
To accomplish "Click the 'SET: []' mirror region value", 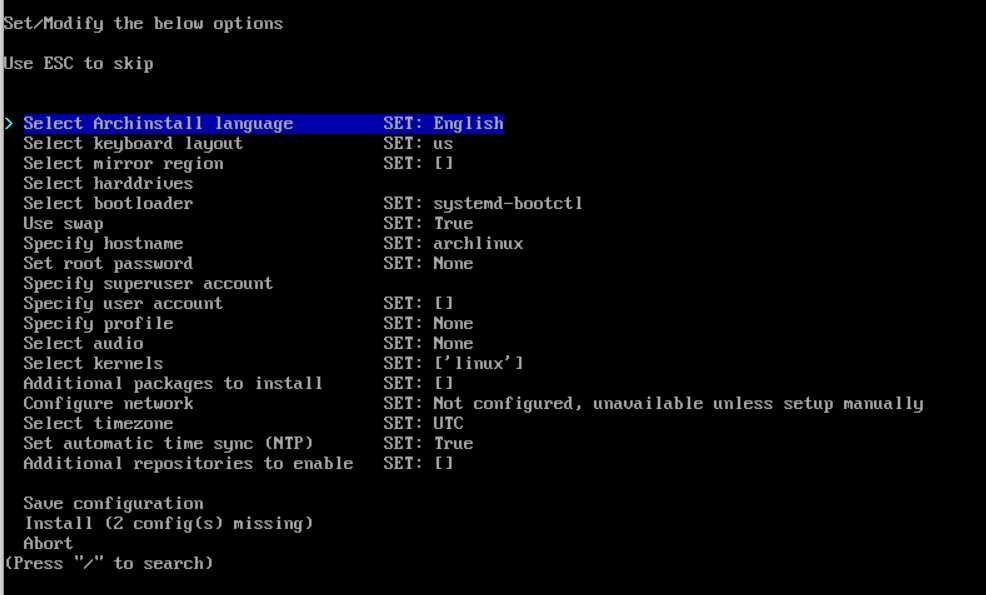I will click(418, 164).
